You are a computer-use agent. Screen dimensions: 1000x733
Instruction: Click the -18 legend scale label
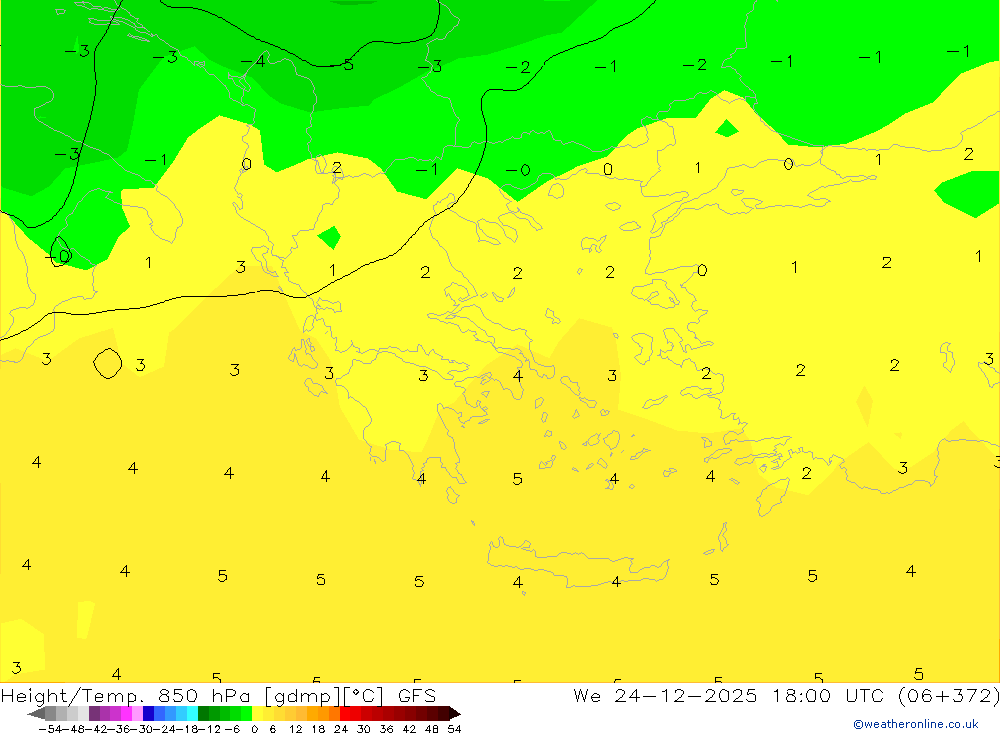click(188, 729)
